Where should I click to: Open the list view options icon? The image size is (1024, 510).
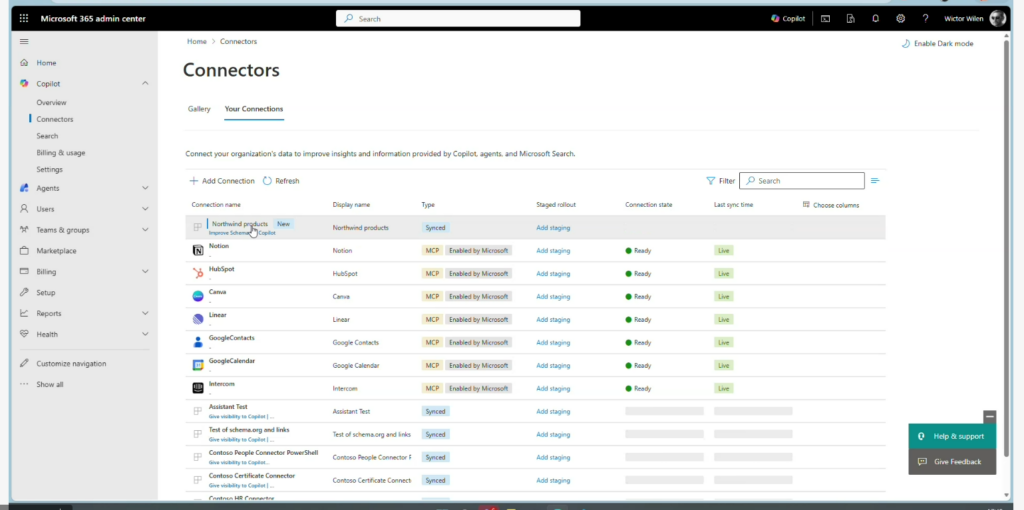(875, 181)
